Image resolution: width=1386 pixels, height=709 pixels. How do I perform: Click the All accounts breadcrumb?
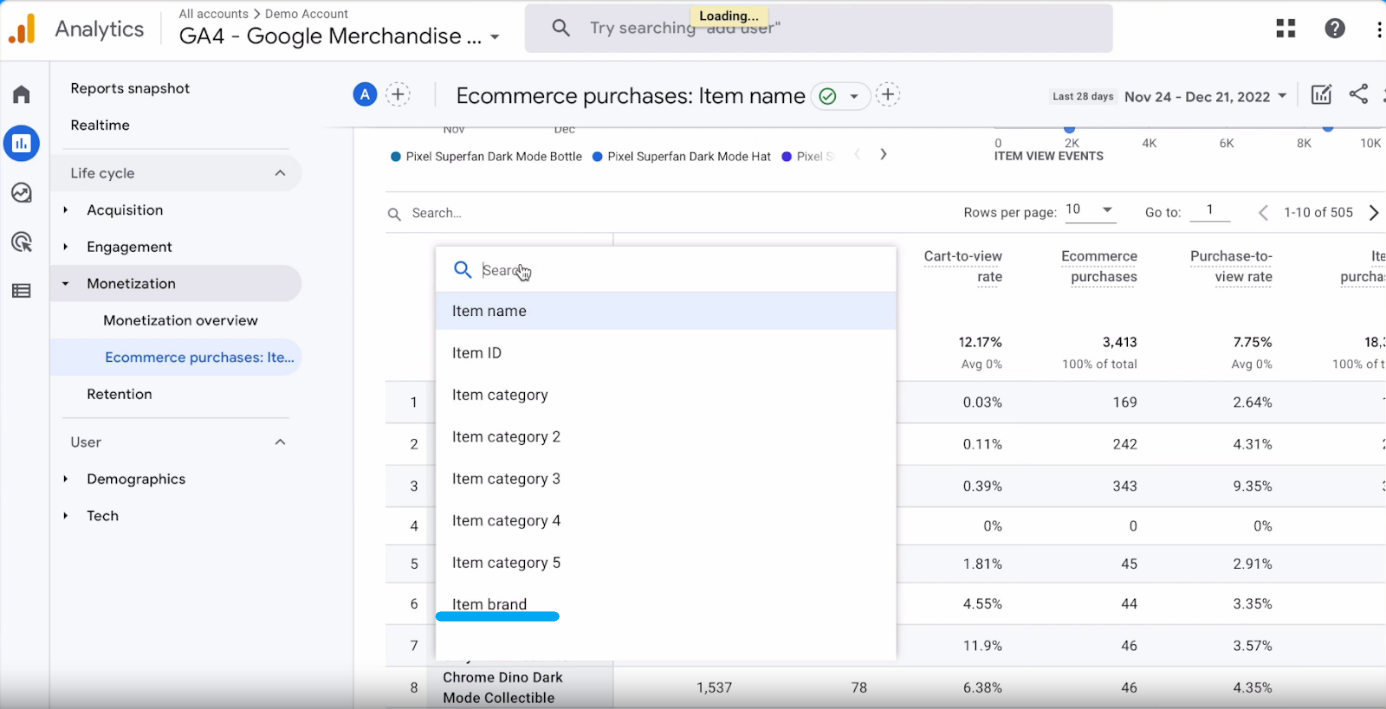(x=213, y=14)
